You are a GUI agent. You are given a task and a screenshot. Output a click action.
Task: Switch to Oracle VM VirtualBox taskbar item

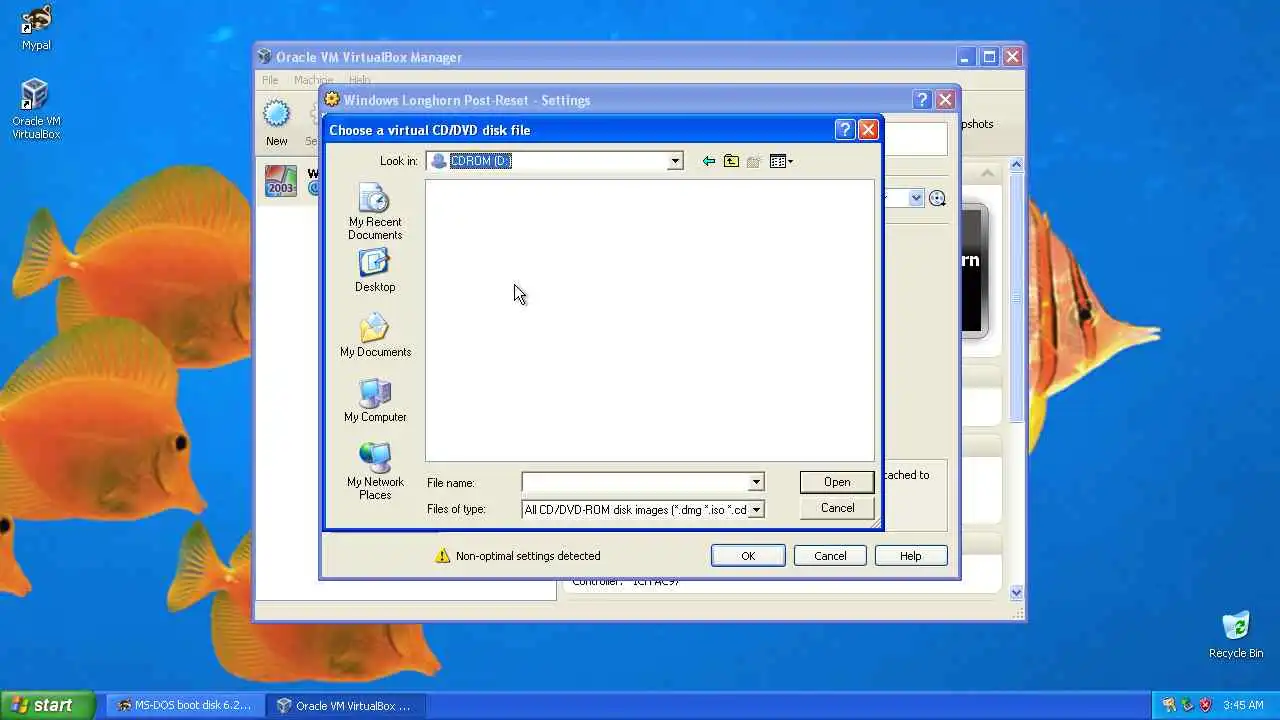tap(345, 705)
